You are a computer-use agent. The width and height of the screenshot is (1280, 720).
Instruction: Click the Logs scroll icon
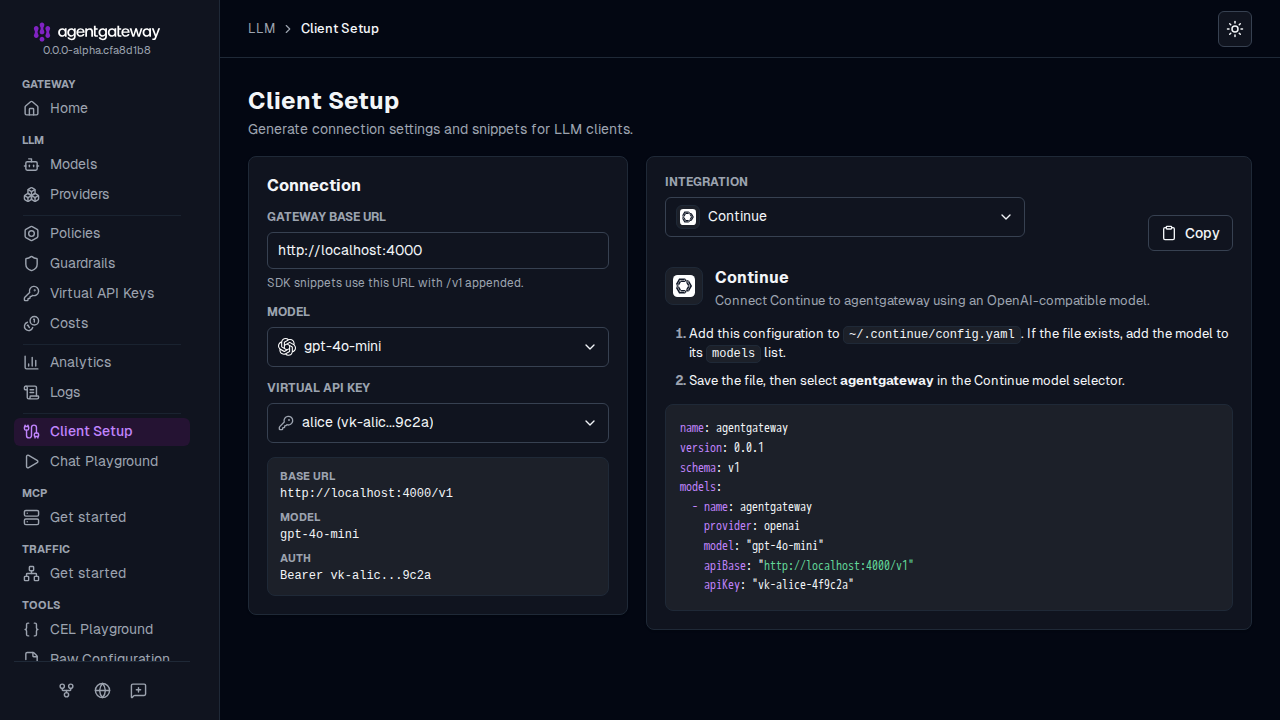[32, 392]
